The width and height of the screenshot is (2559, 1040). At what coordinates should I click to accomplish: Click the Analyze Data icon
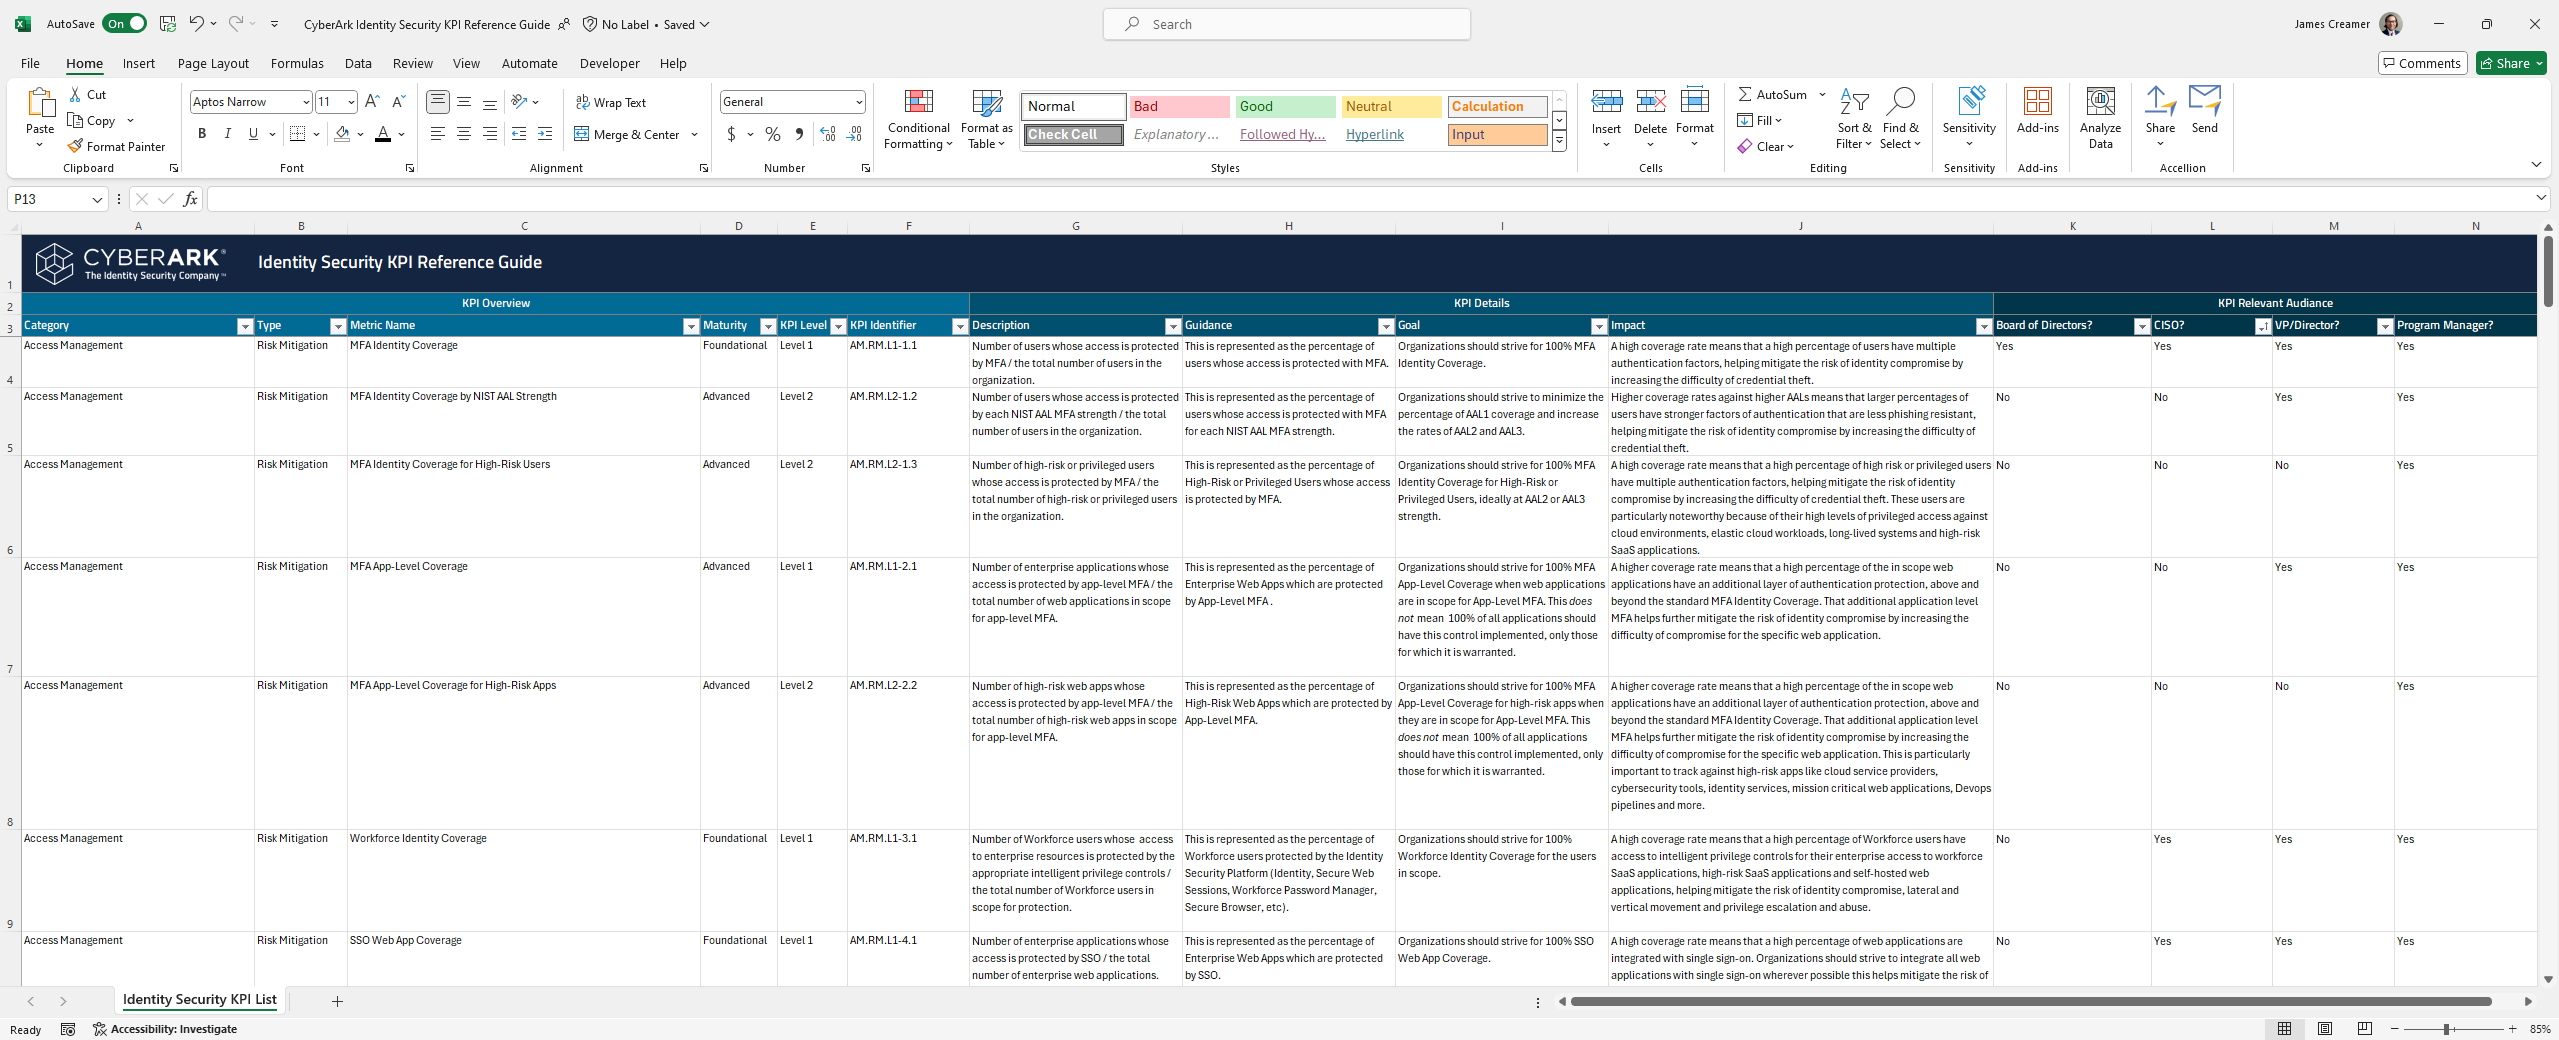(x=2100, y=120)
